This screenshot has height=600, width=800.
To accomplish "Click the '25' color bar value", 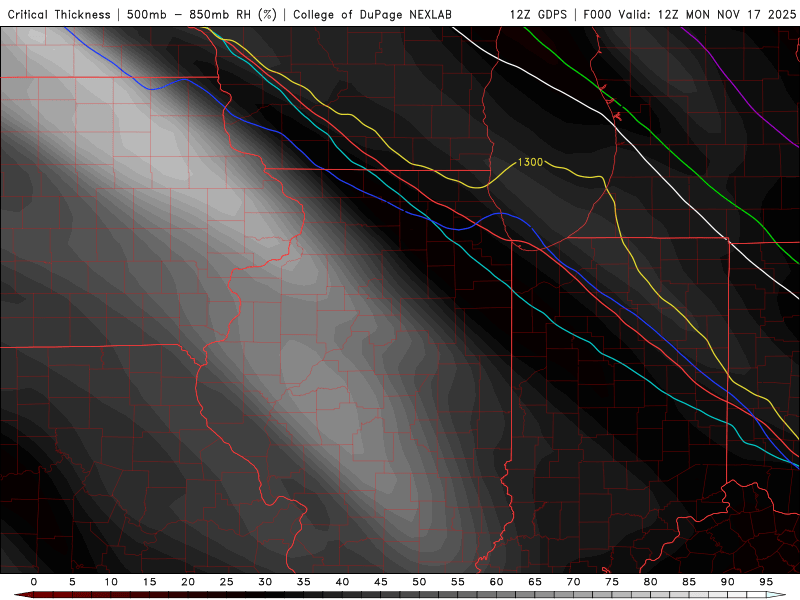I will click(227, 582).
